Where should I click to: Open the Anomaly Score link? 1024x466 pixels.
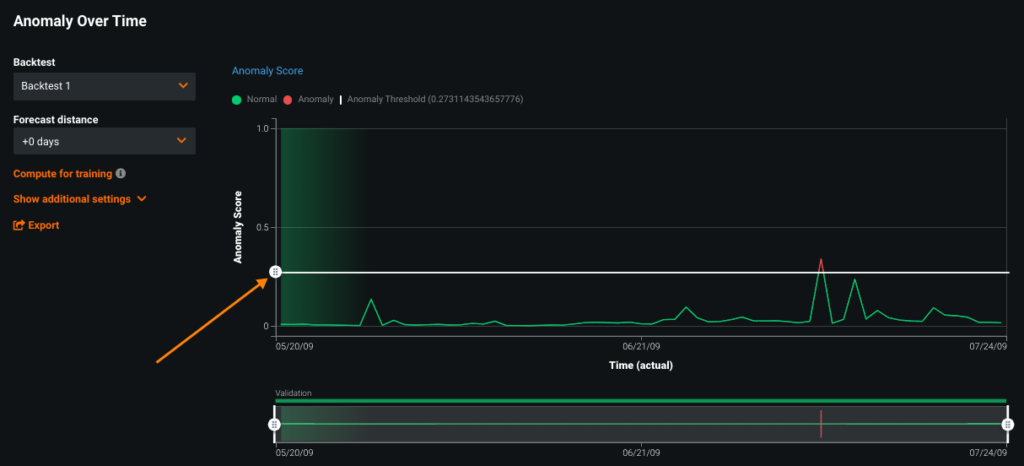pos(268,70)
